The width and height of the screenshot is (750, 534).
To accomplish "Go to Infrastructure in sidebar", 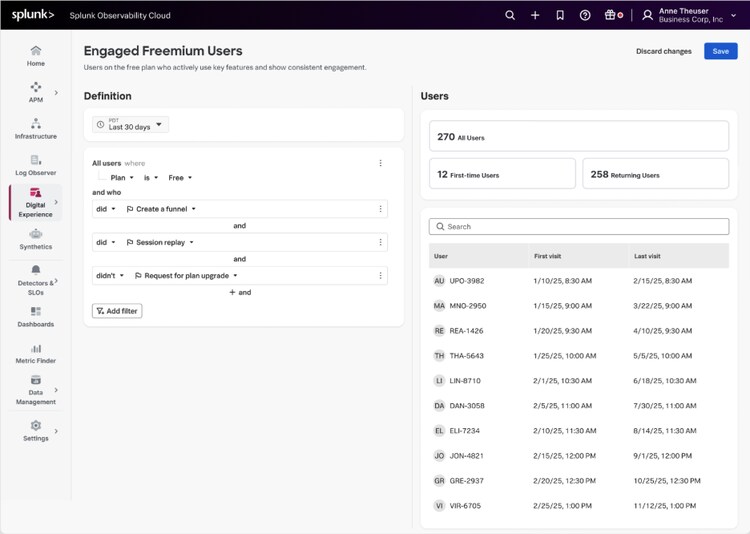I will tap(36, 129).
